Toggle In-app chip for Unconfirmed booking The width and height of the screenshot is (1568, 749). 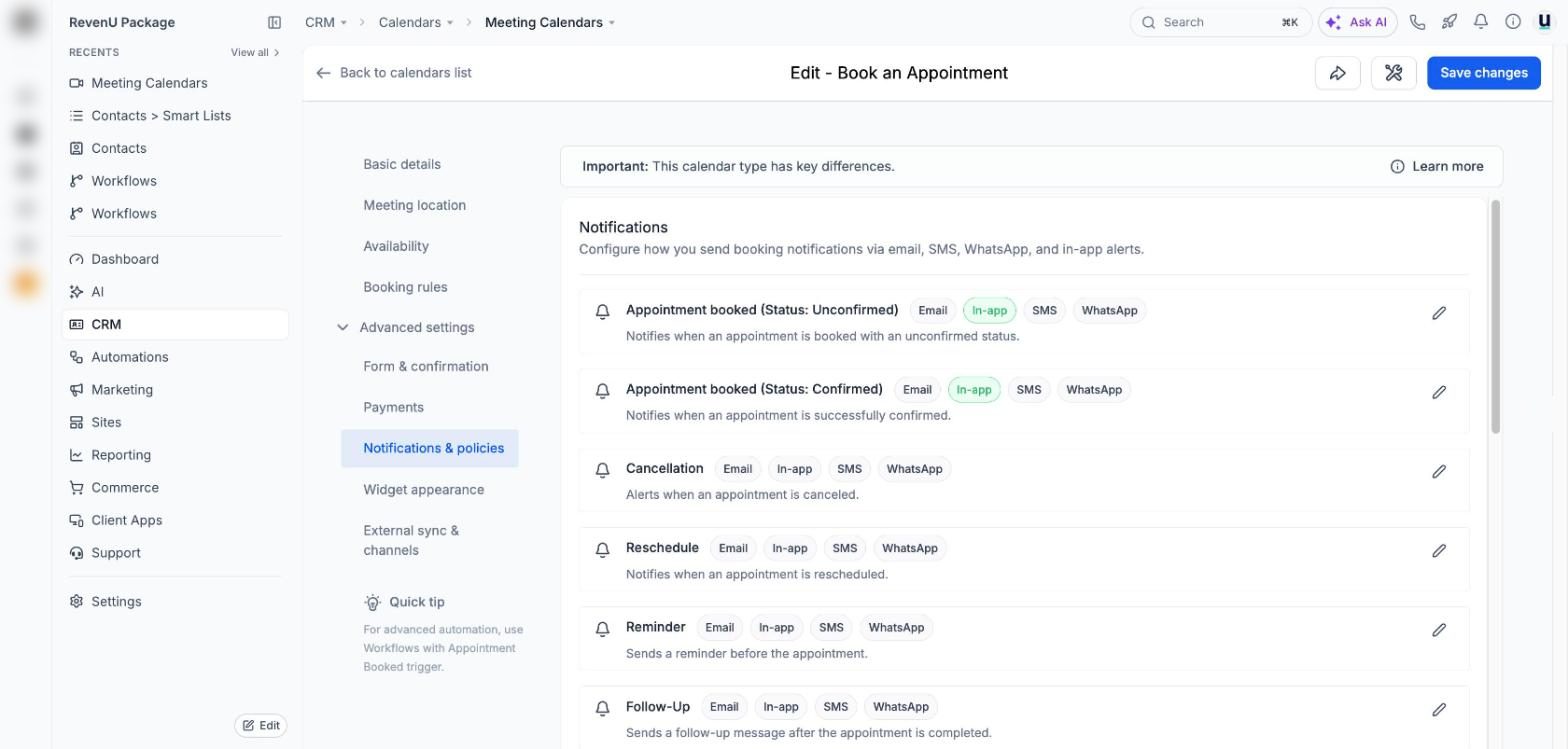(x=990, y=310)
